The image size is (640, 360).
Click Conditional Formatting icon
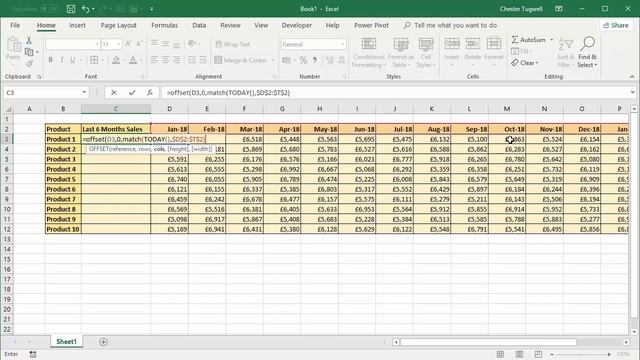coord(369,44)
